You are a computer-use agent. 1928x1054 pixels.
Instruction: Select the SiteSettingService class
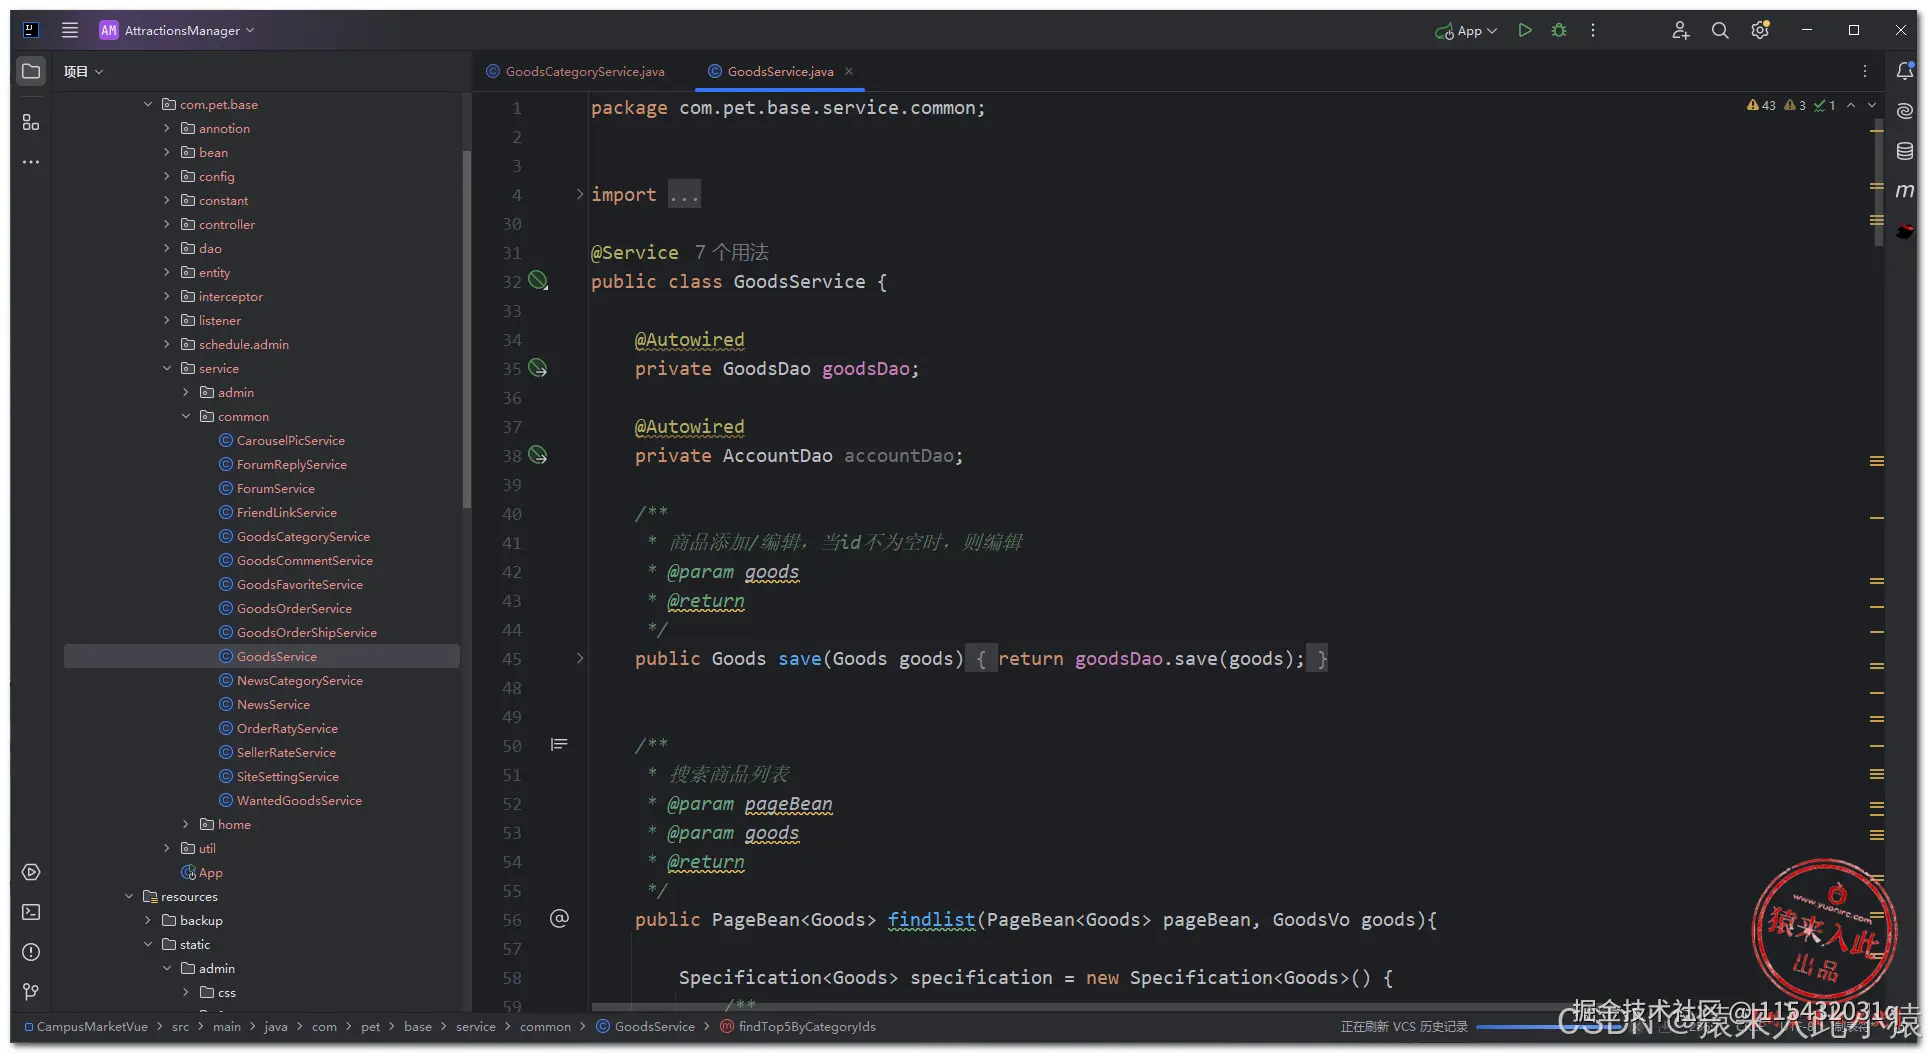click(x=287, y=776)
